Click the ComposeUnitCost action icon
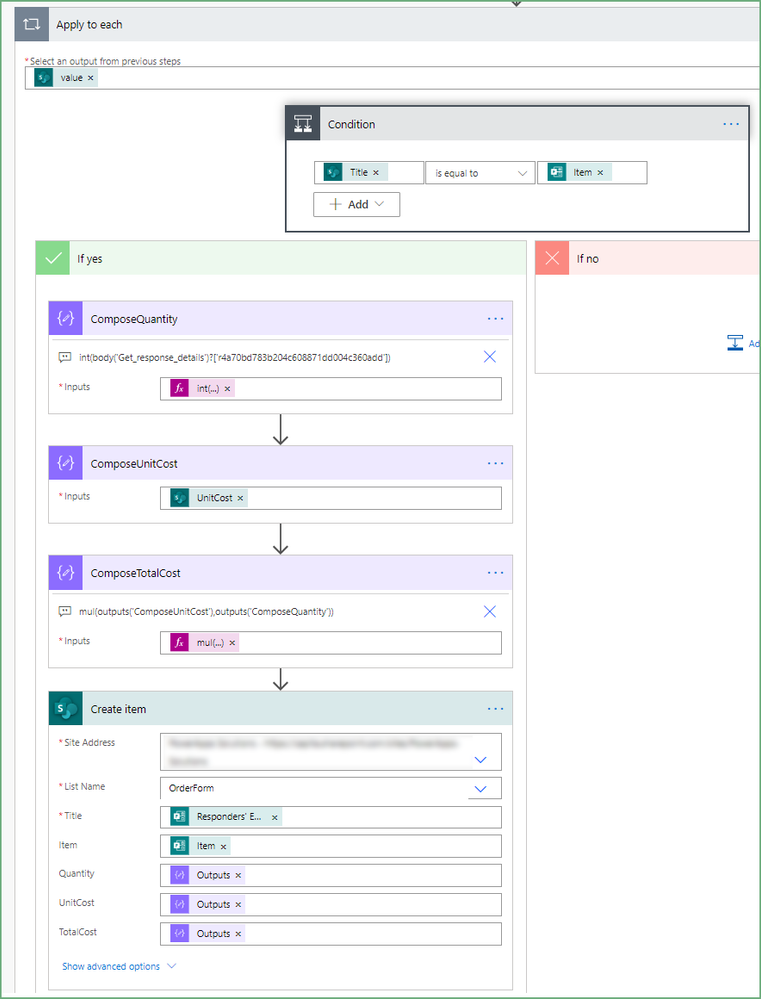Screen dimensions: 761x999 click(x=66, y=463)
